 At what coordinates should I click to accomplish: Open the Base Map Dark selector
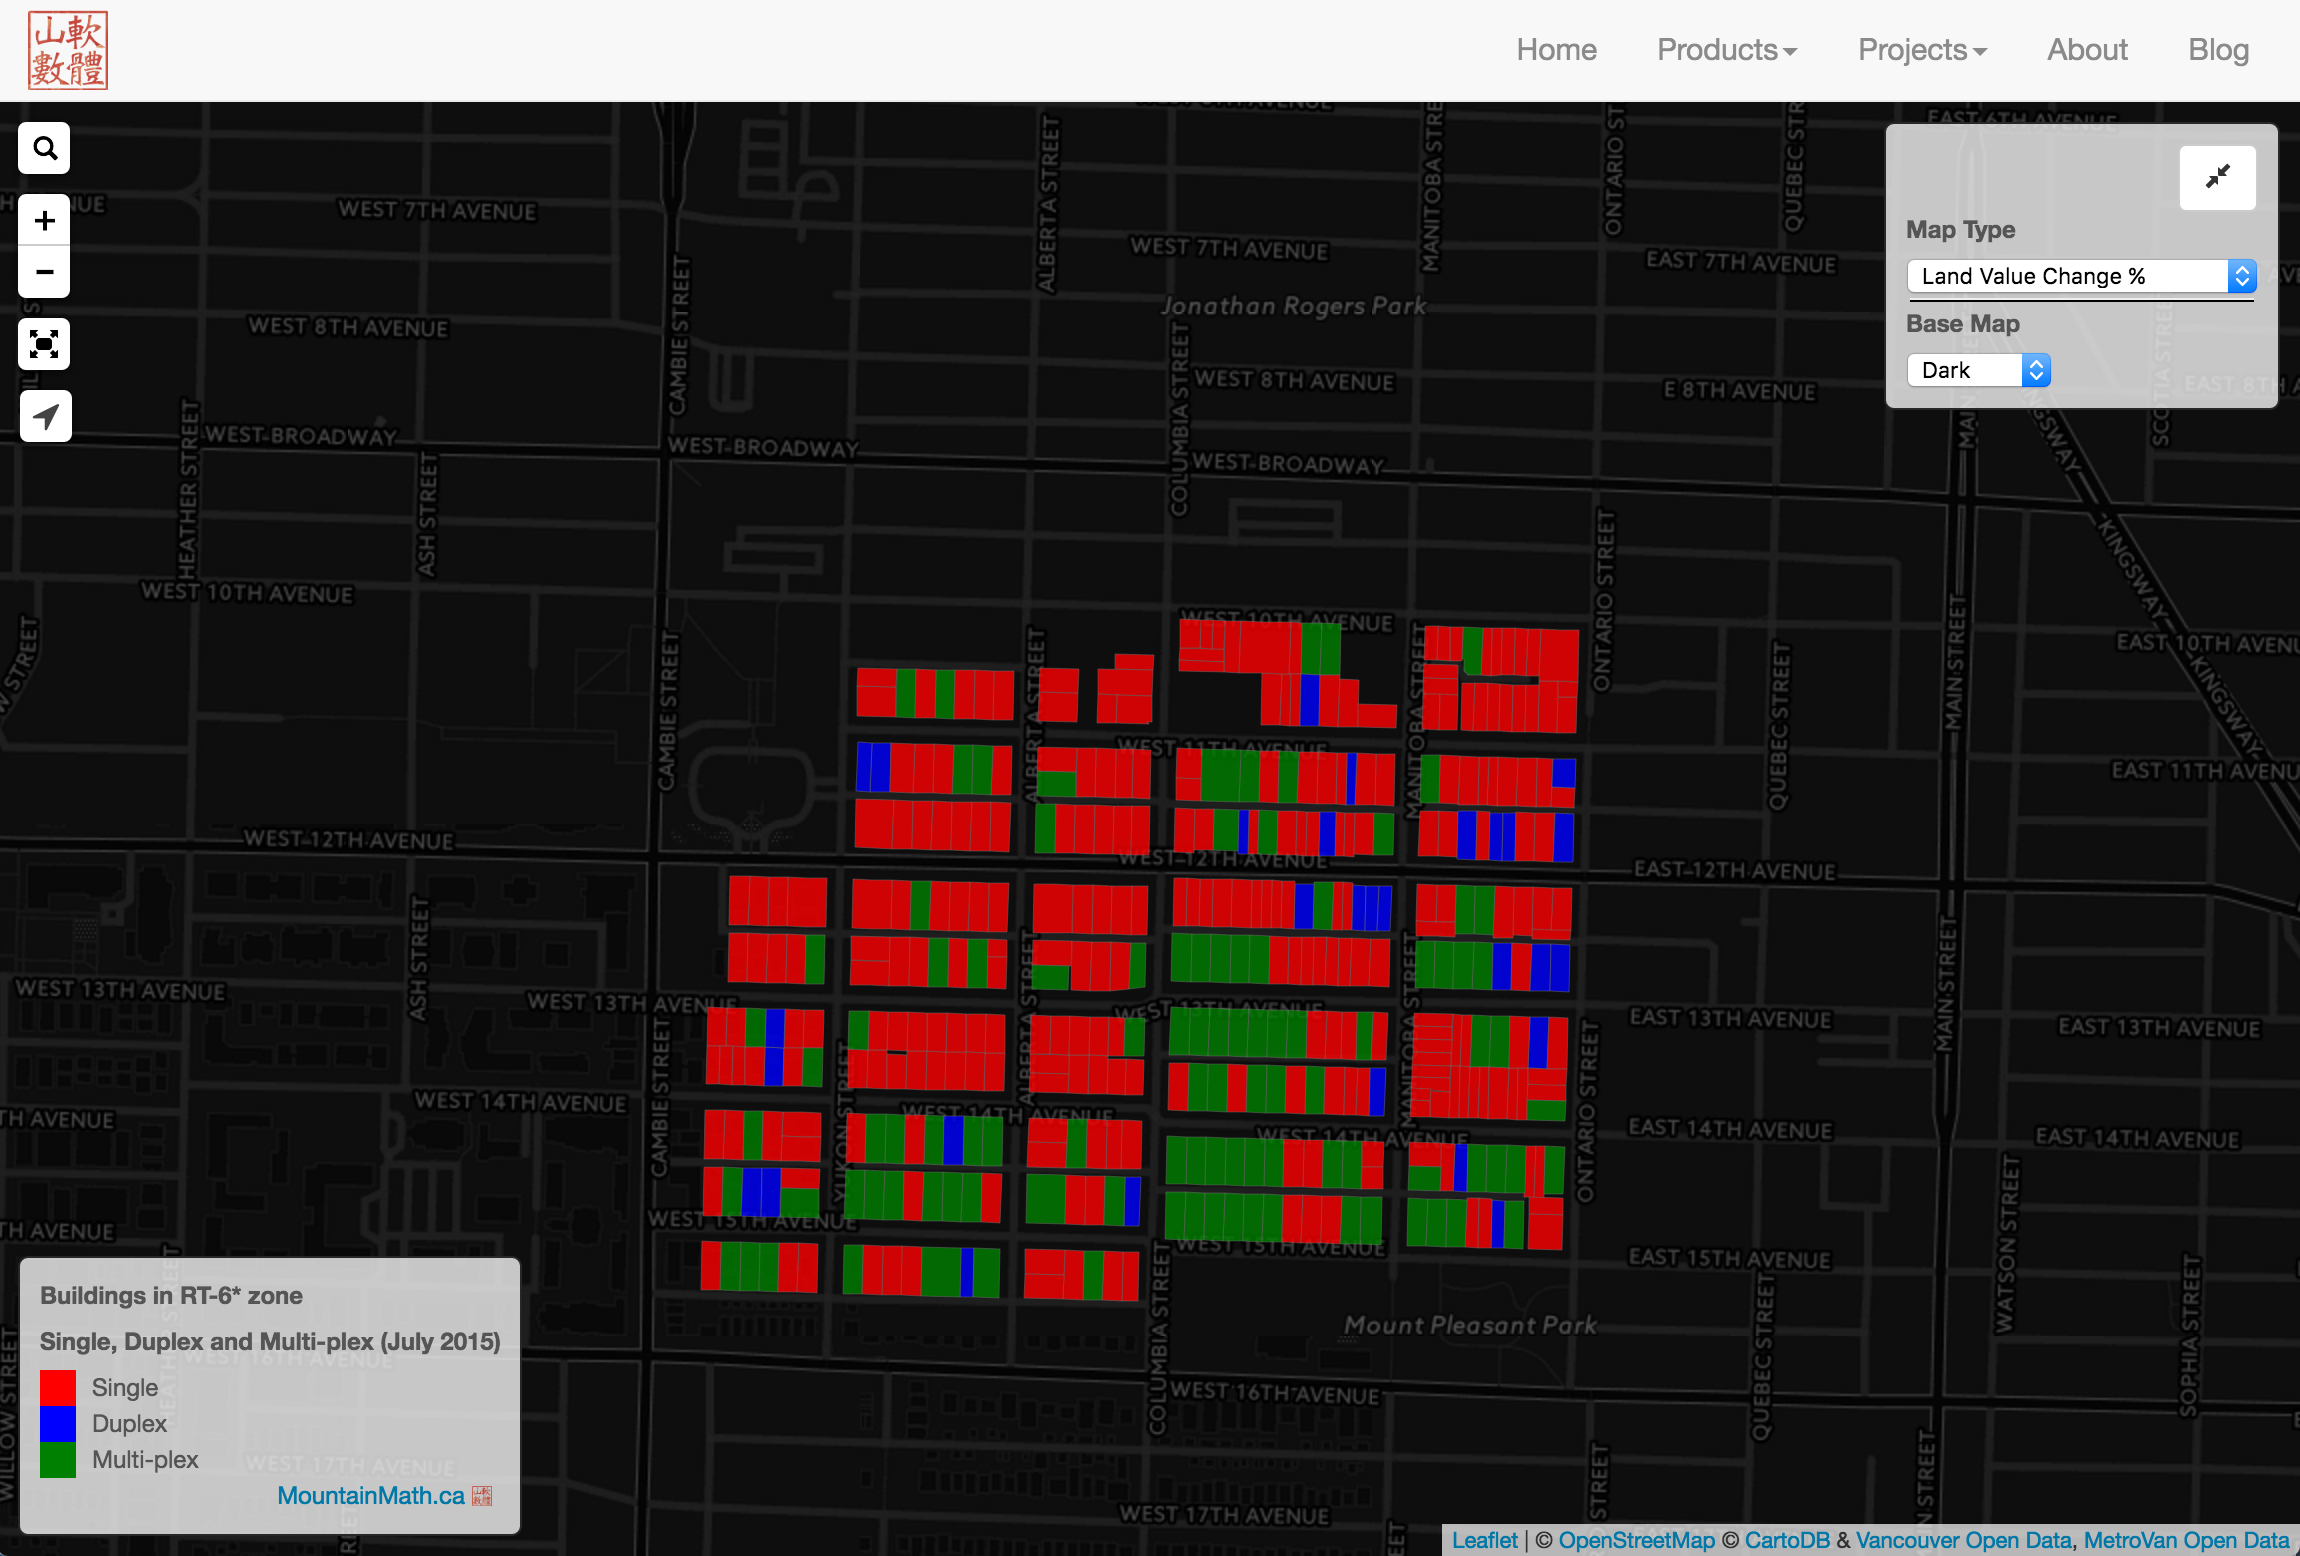point(1978,370)
